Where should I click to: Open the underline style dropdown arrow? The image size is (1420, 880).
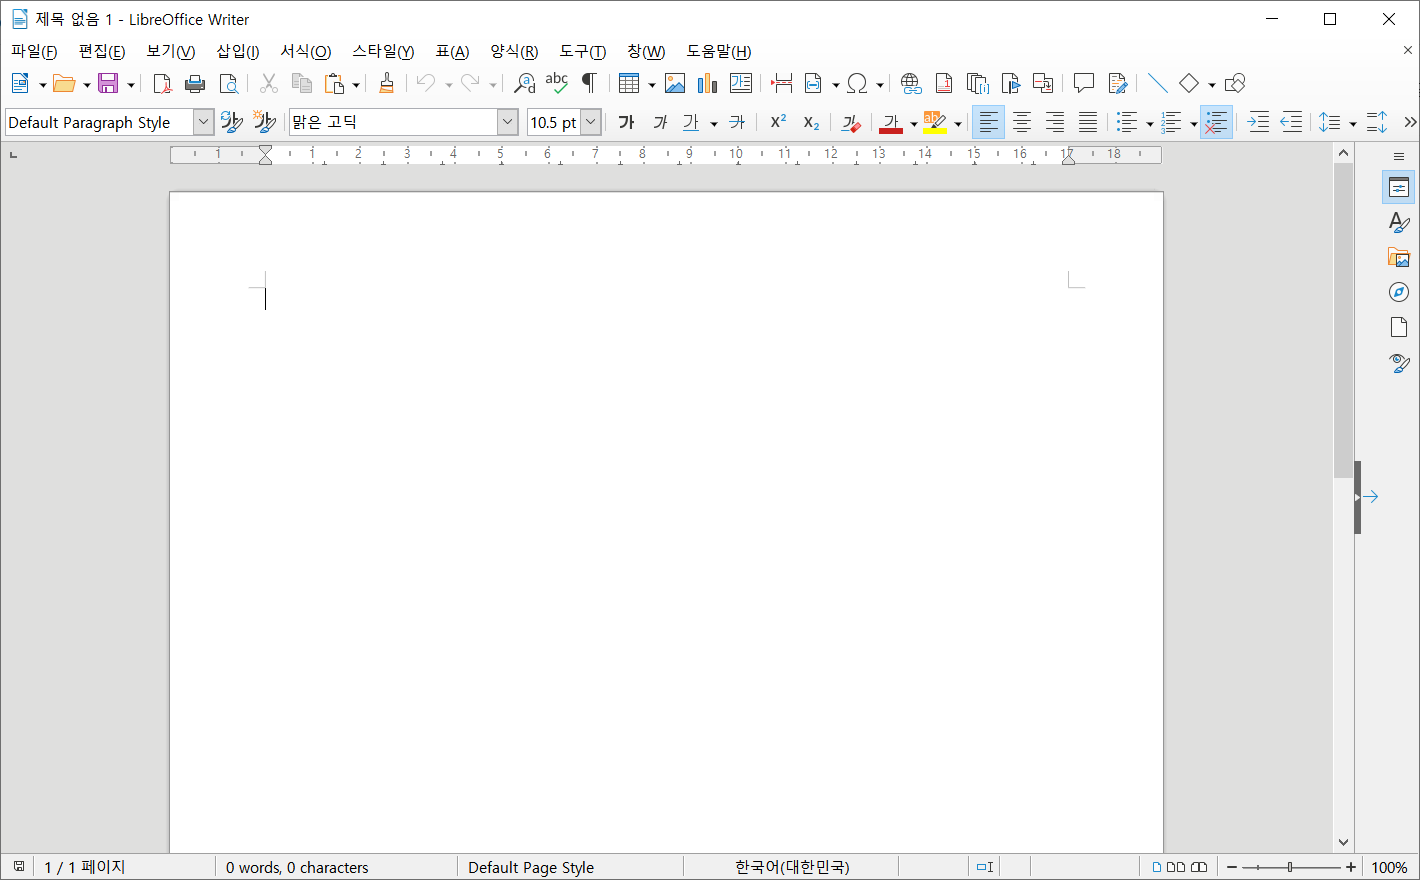coord(714,124)
